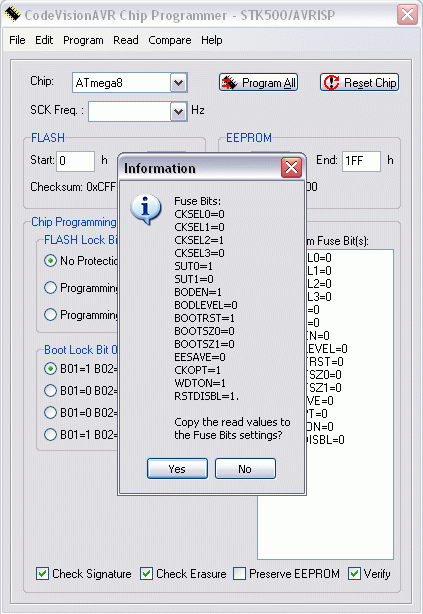Toggle the Verify checkbox
The width and height of the screenshot is (423, 614).
(x=354, y=574)
